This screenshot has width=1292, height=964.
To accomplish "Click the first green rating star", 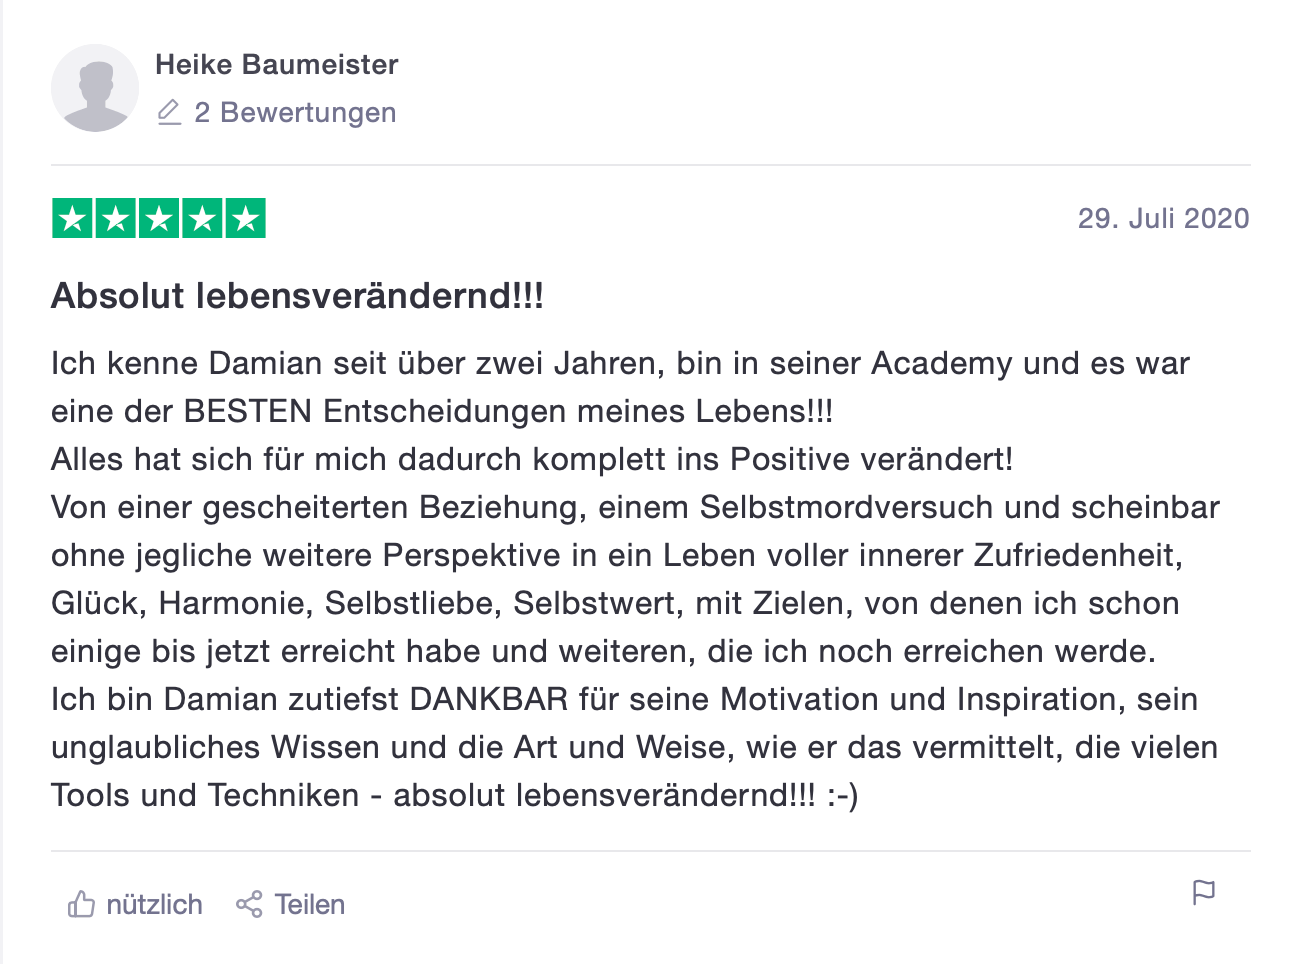I will coord(73,219).
